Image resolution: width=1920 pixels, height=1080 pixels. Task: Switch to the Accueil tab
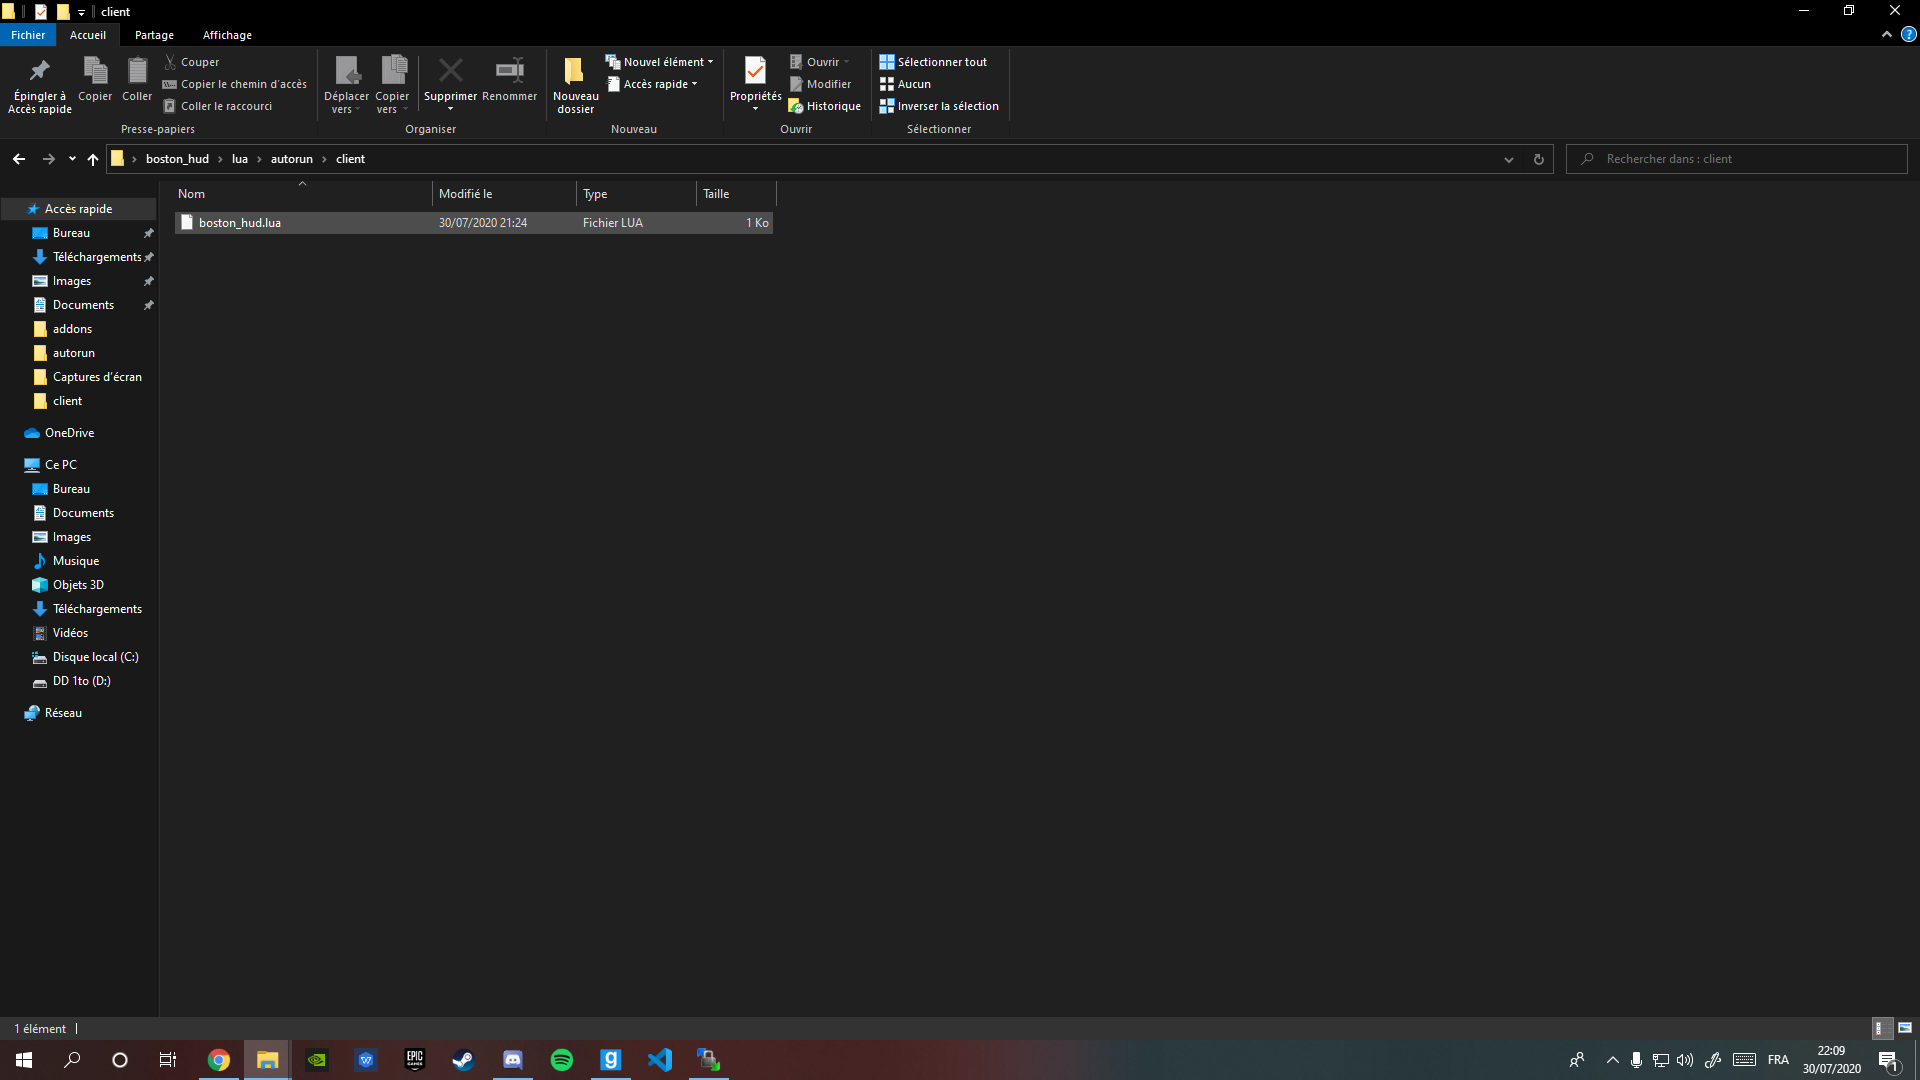click(88, 35)
